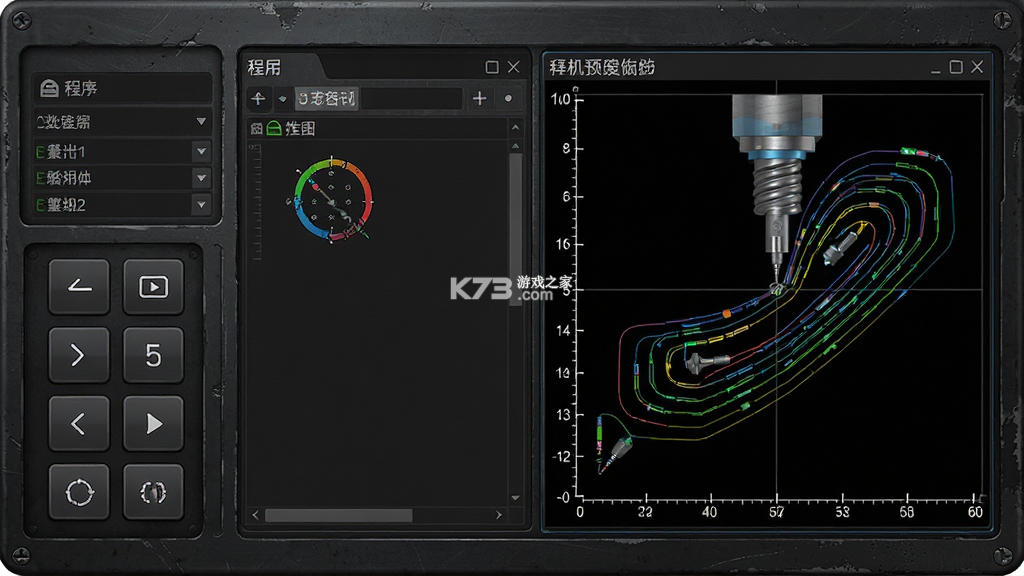
Task: Close the middle panel window
Action: (x=514, y=67)
